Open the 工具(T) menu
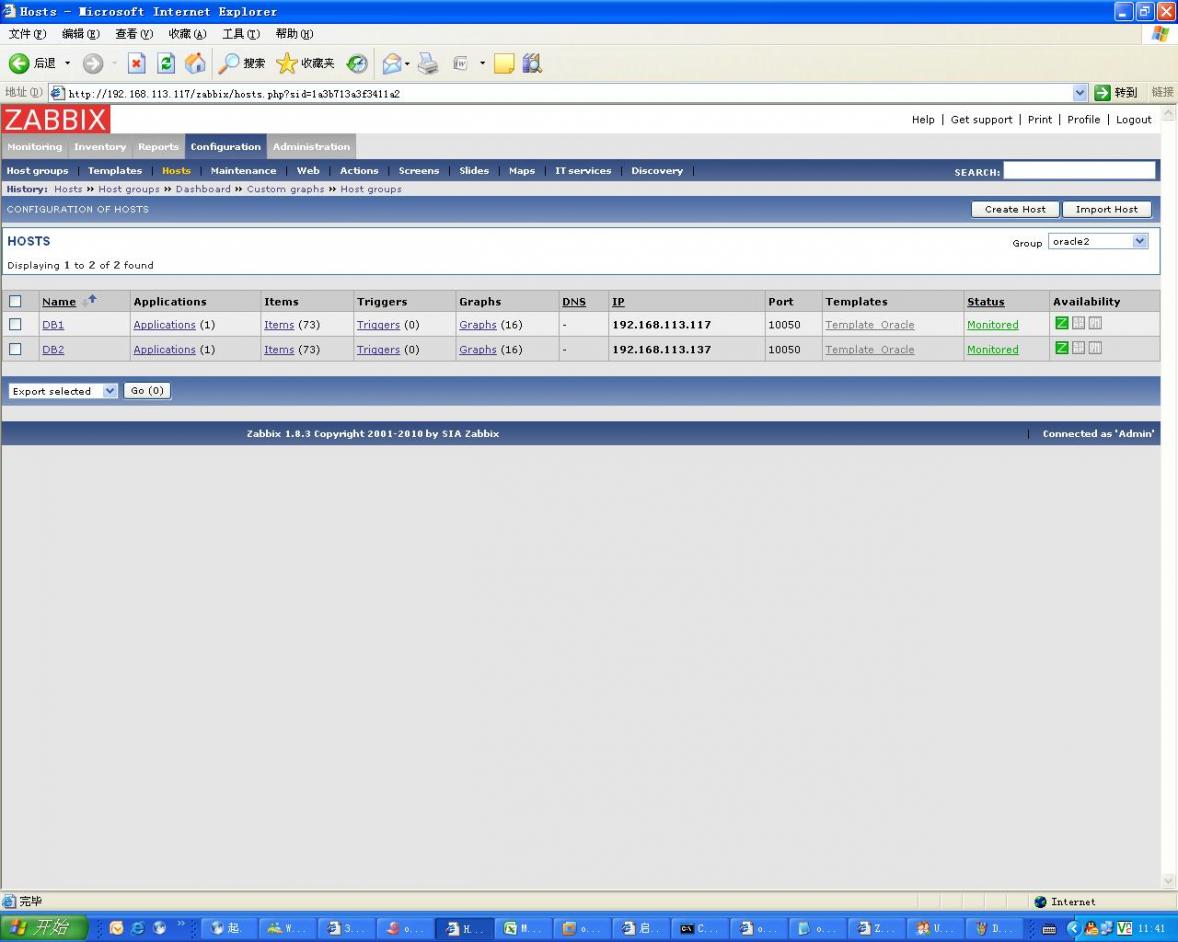The width and height of the screenshot is (1178, 942). point(240,34)
